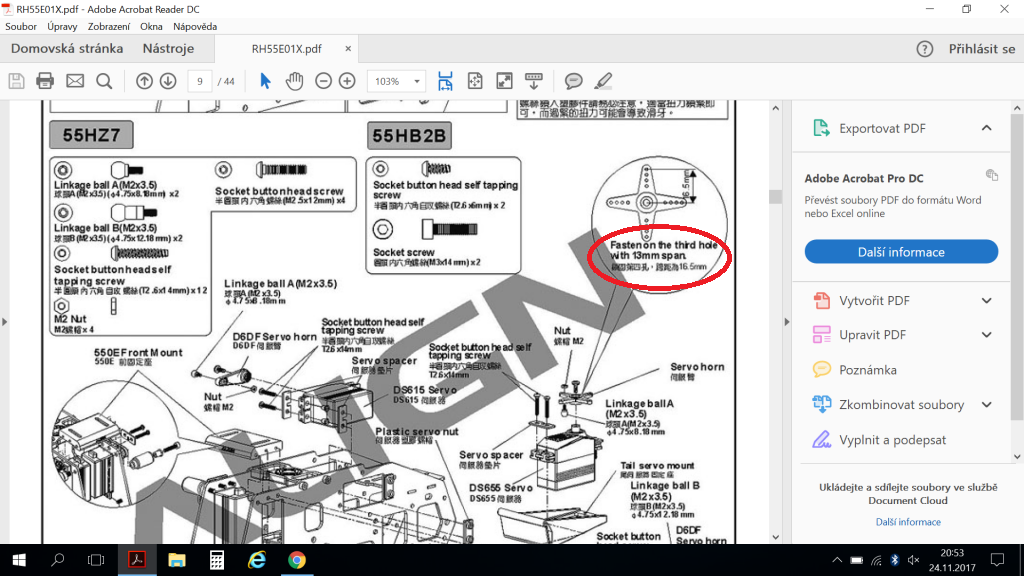Click the print icon in toolbar
The width and height of the screenshot is (1024, 576).
(x=45, y=81)
